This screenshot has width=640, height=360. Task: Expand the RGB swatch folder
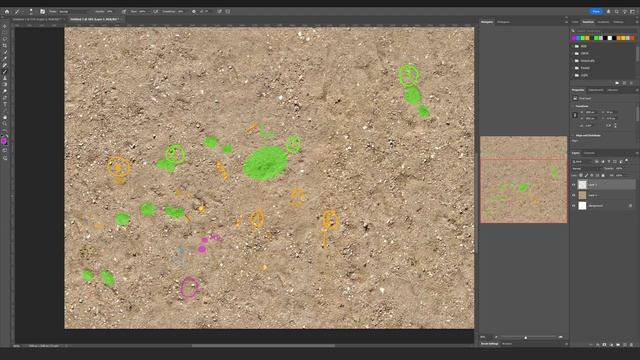pos(573,46)
